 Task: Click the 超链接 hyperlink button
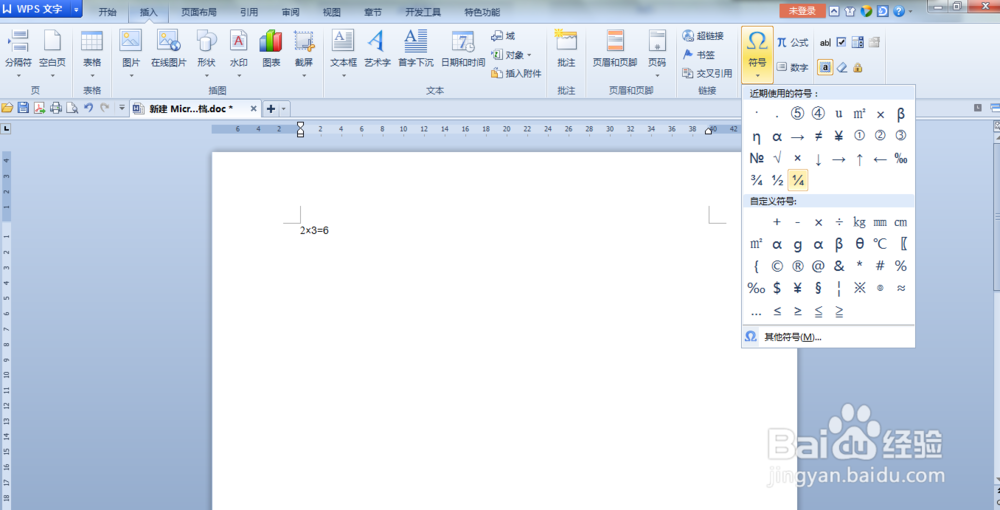click(x=703, y=36)
